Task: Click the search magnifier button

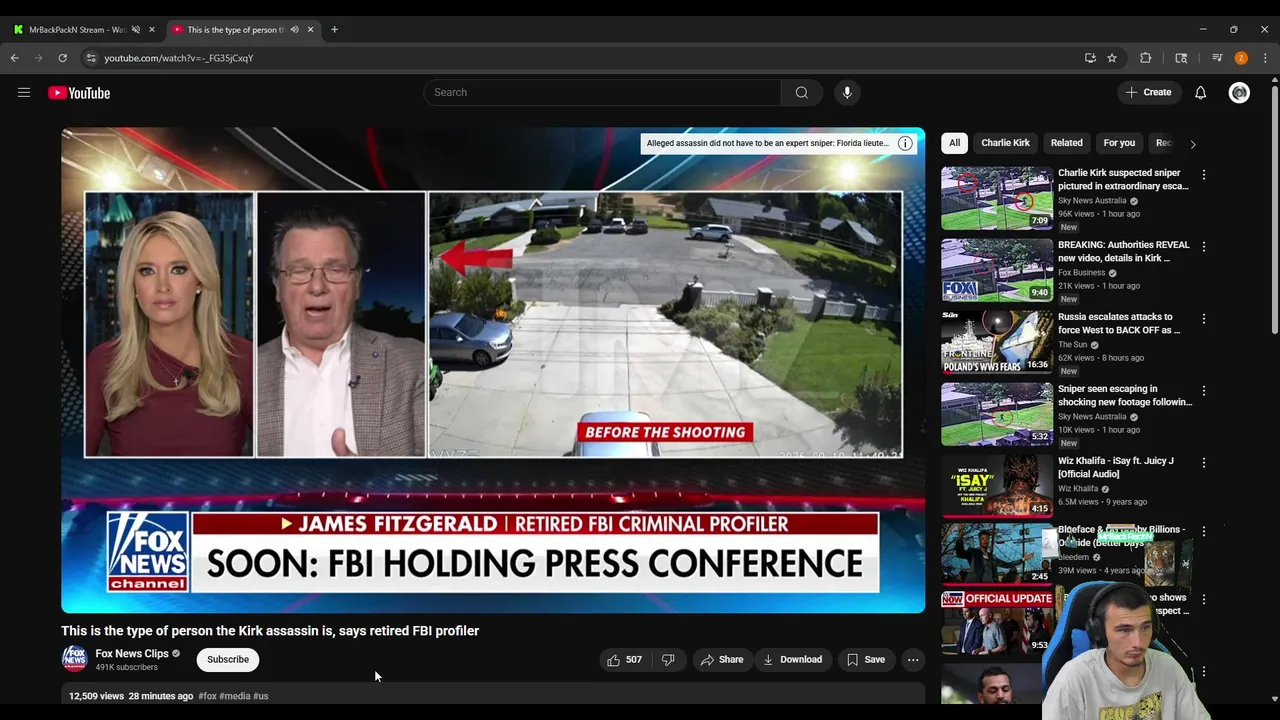Action: 802,92
